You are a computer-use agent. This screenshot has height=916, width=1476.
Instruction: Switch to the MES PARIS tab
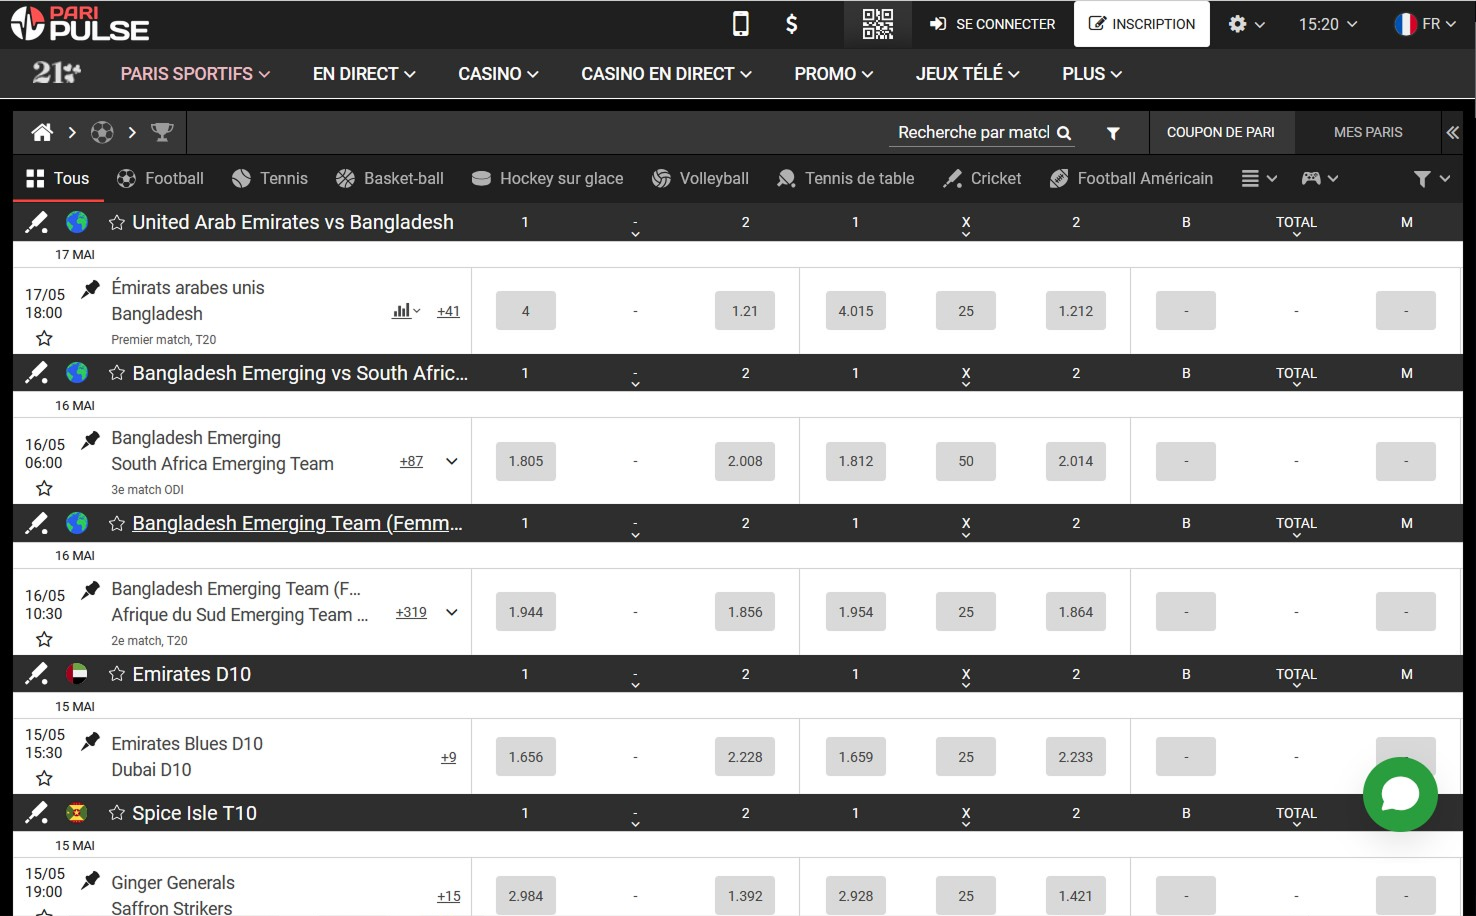(1367, 132)
